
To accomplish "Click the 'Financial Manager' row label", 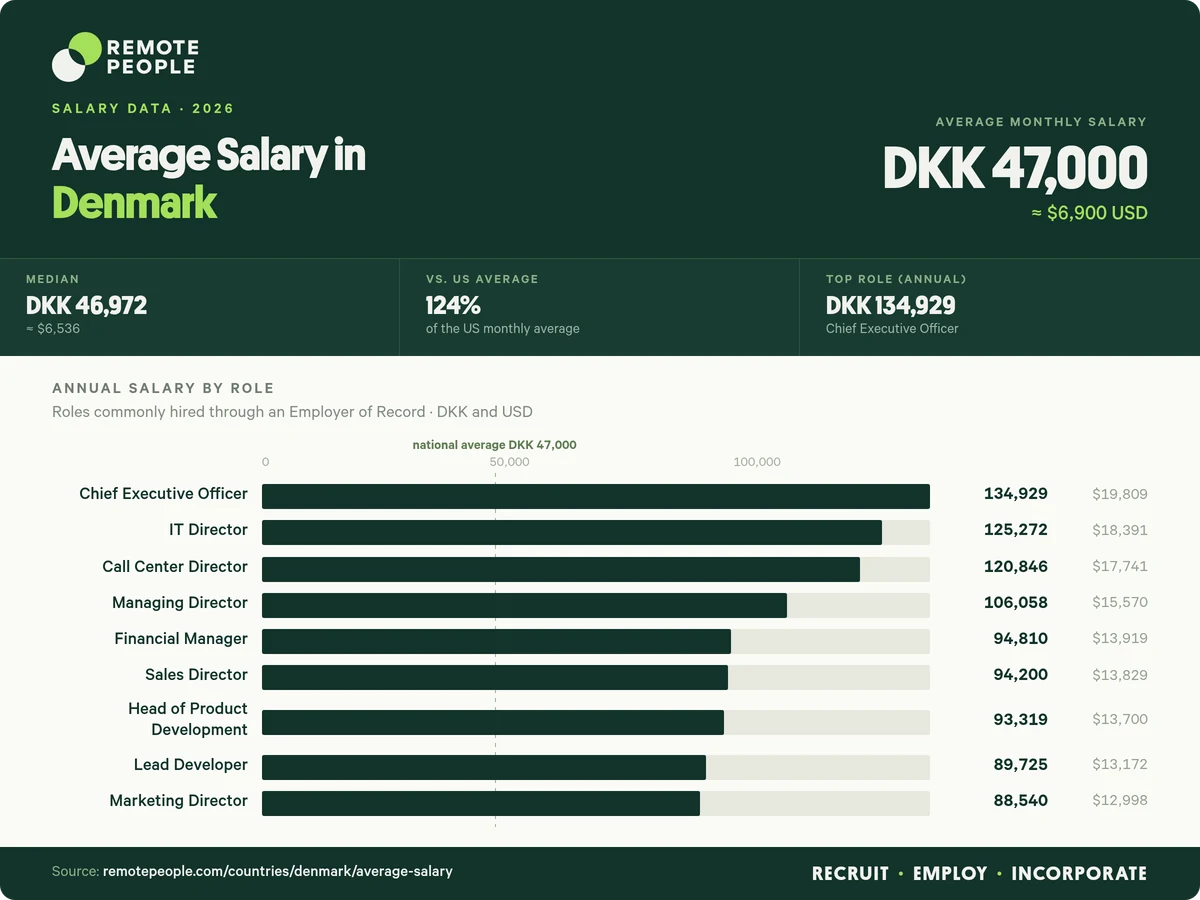I will pyautogui.click(x=181, y=638).
